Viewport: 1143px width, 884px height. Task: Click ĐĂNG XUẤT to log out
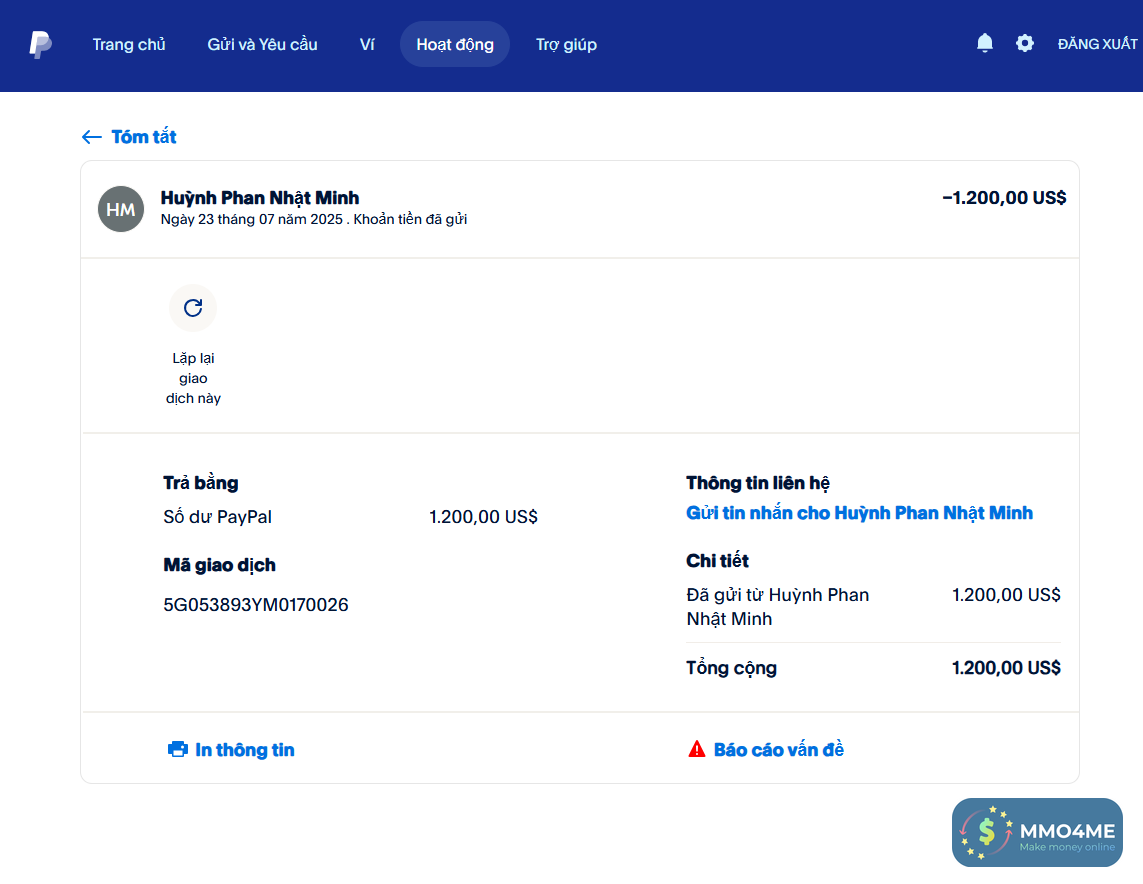1097,44
